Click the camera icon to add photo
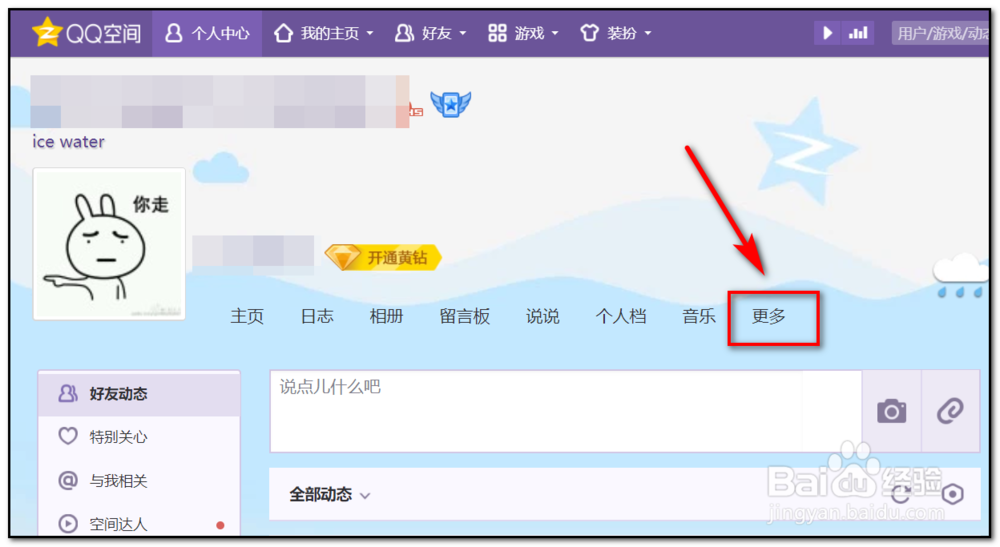Viewport: 1000px width, 547px height. pyautogui.click(x=892, y=411)
